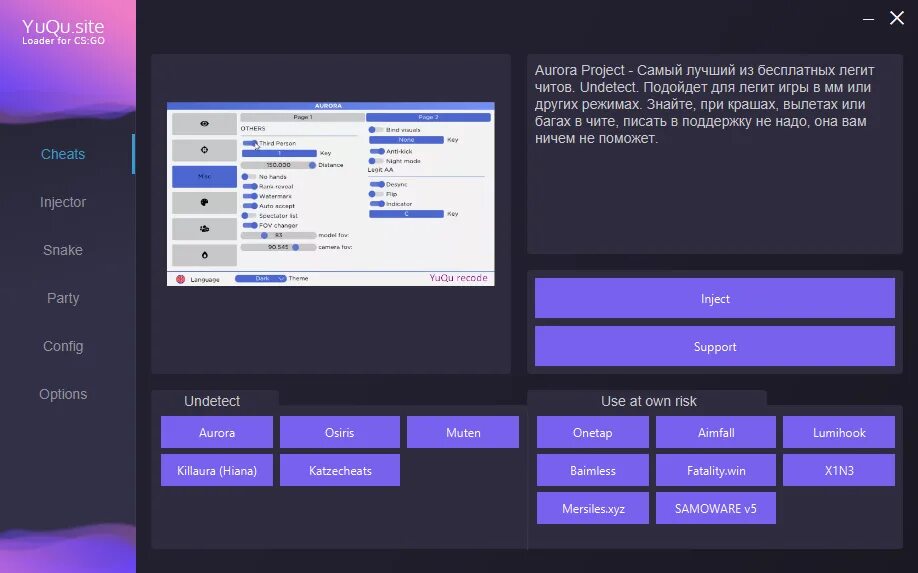Open the Snake section
The height and width of the screenshot is (573, 918).
click(63, 250)
